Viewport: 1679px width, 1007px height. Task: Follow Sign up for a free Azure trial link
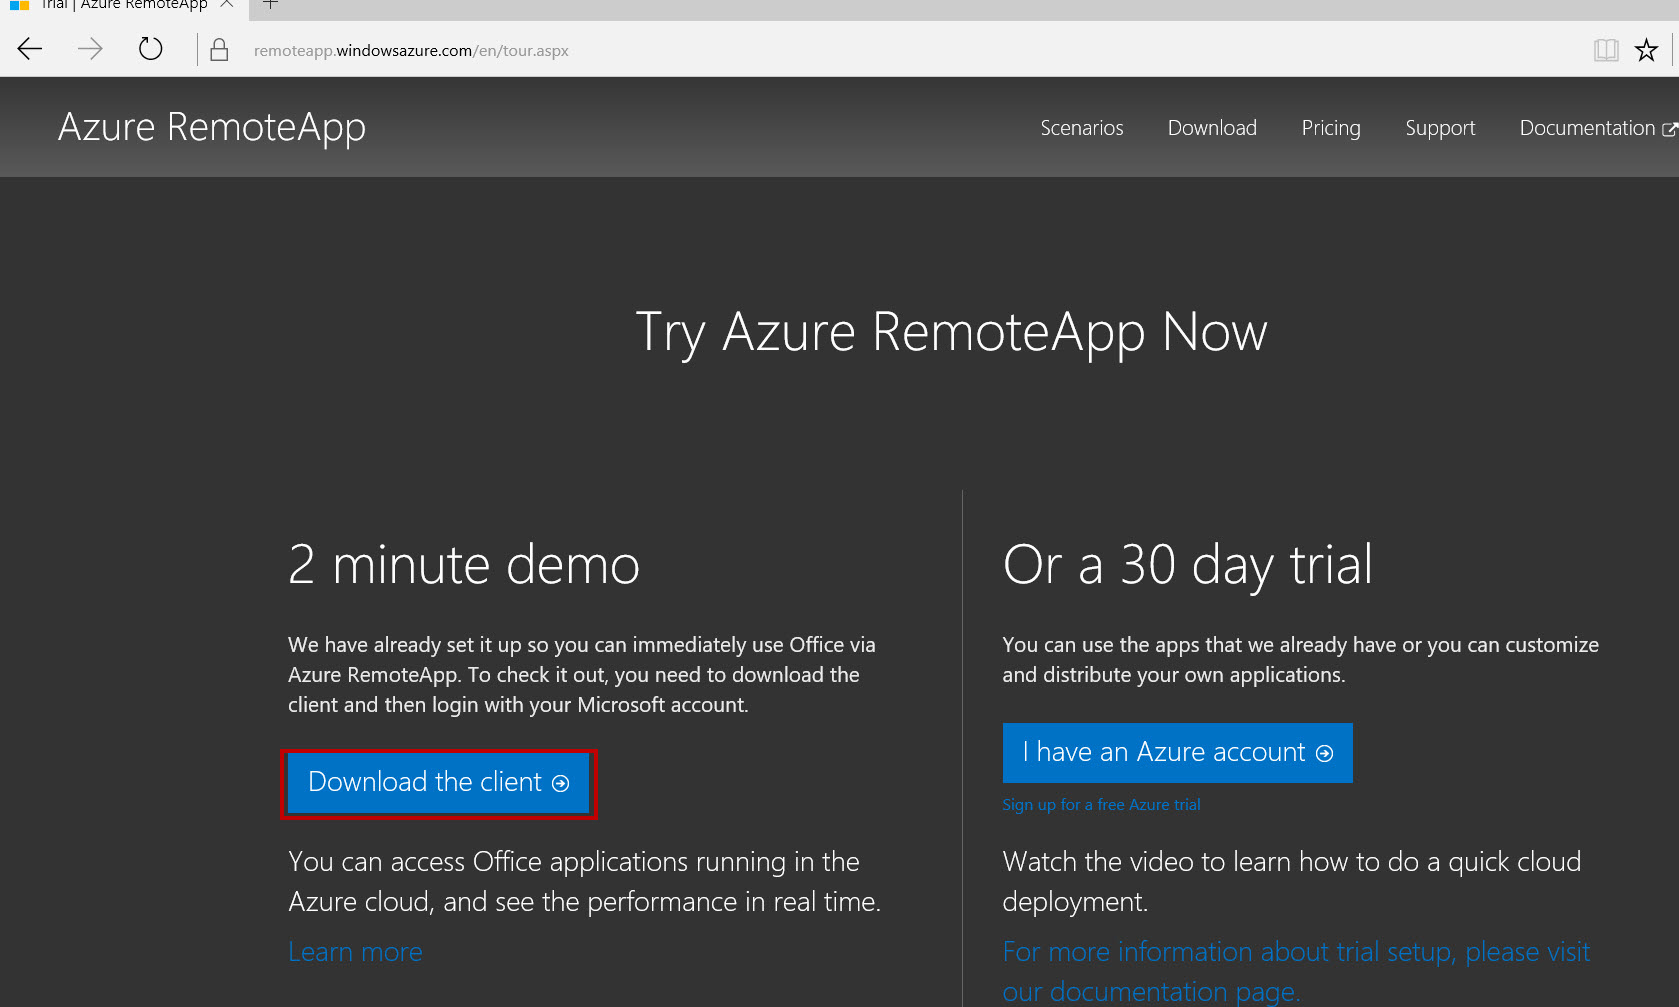1101,805
